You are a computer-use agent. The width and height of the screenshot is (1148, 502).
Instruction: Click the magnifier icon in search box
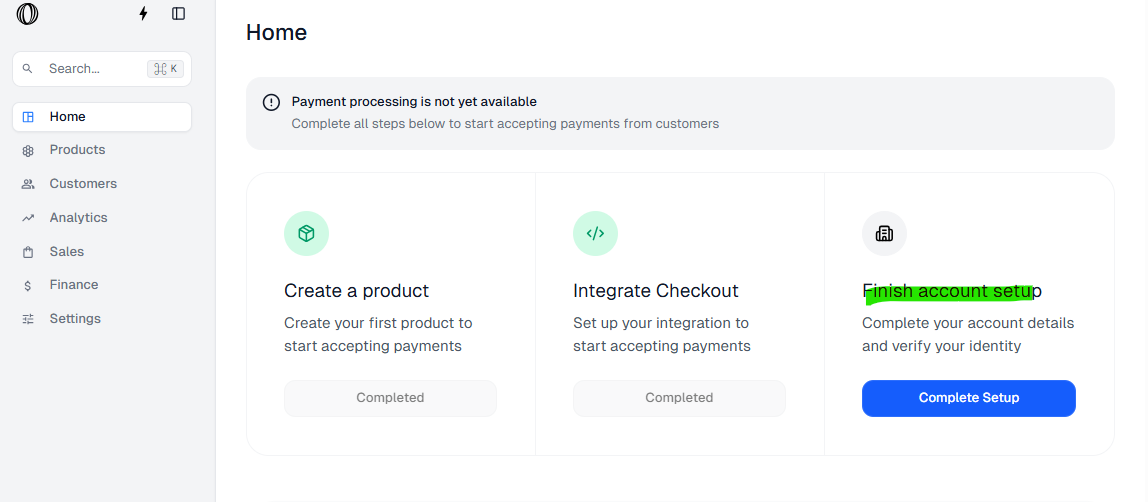(28, 69)
